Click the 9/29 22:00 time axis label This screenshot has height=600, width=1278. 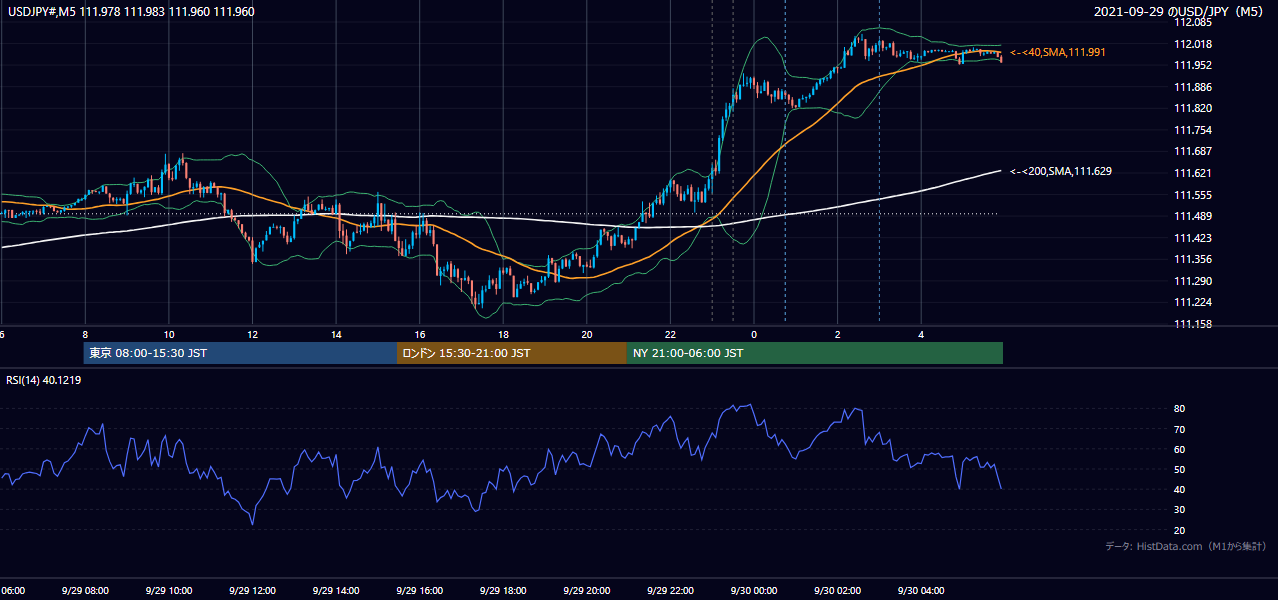pos(669,591)
